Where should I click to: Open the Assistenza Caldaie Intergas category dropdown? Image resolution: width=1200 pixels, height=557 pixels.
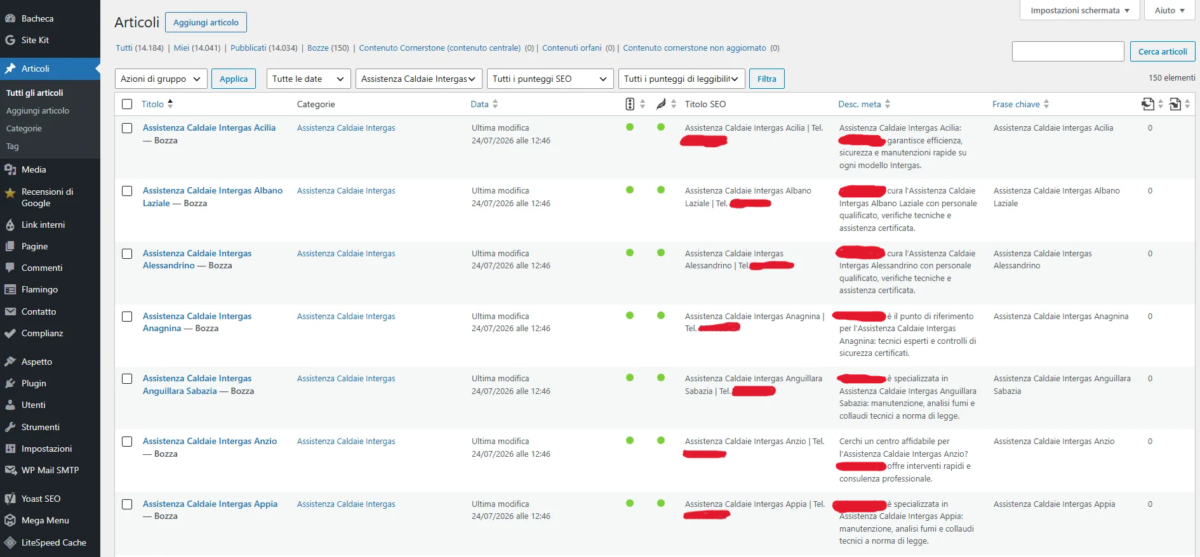[419, 78]
